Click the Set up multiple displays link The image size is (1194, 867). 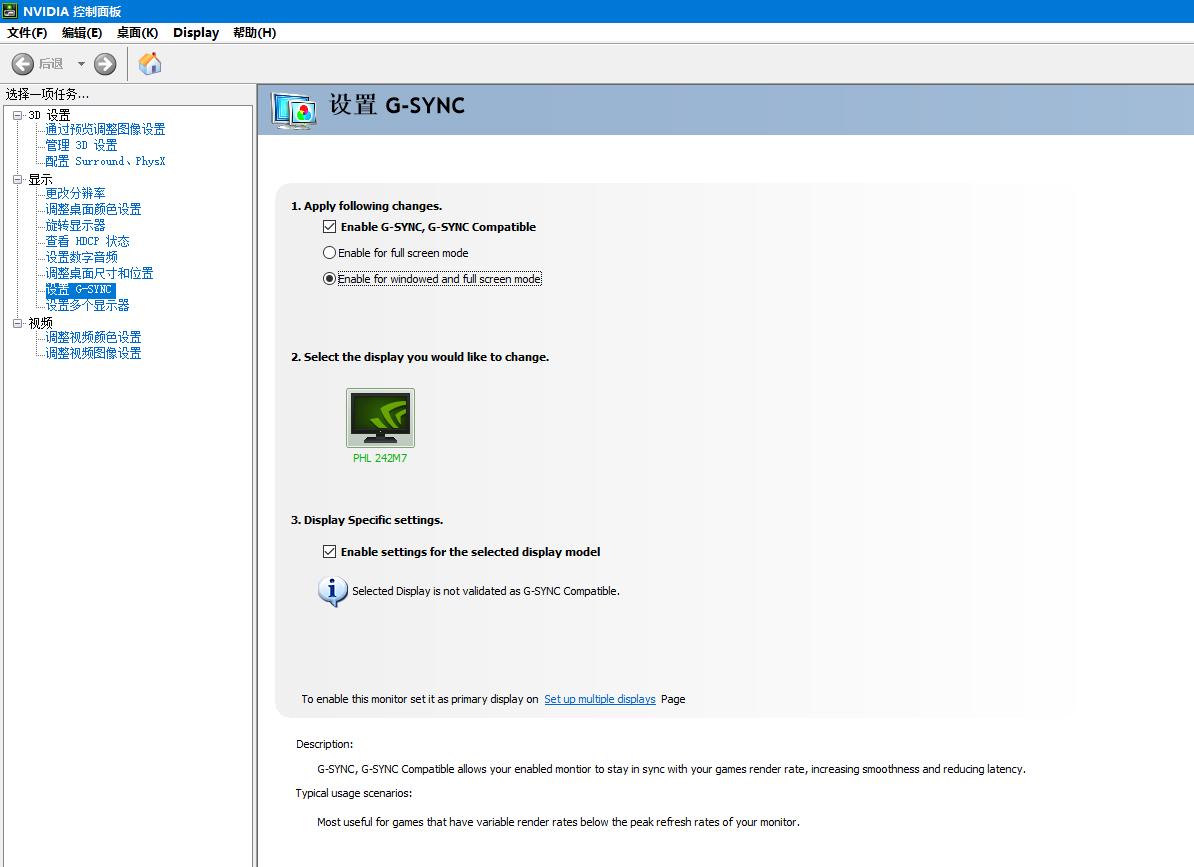(x=600, y=699)
